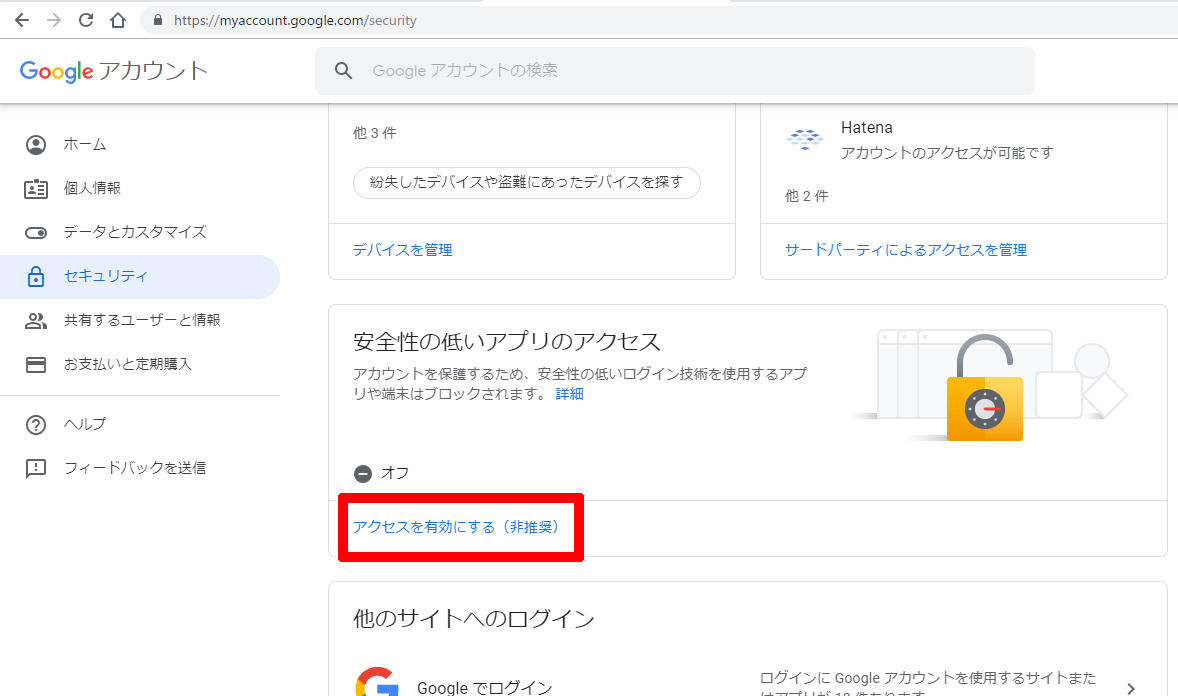Viewport: 1178px width, 696px height.
Task: Click the magnifier search icon
Action: click(343, 71)
